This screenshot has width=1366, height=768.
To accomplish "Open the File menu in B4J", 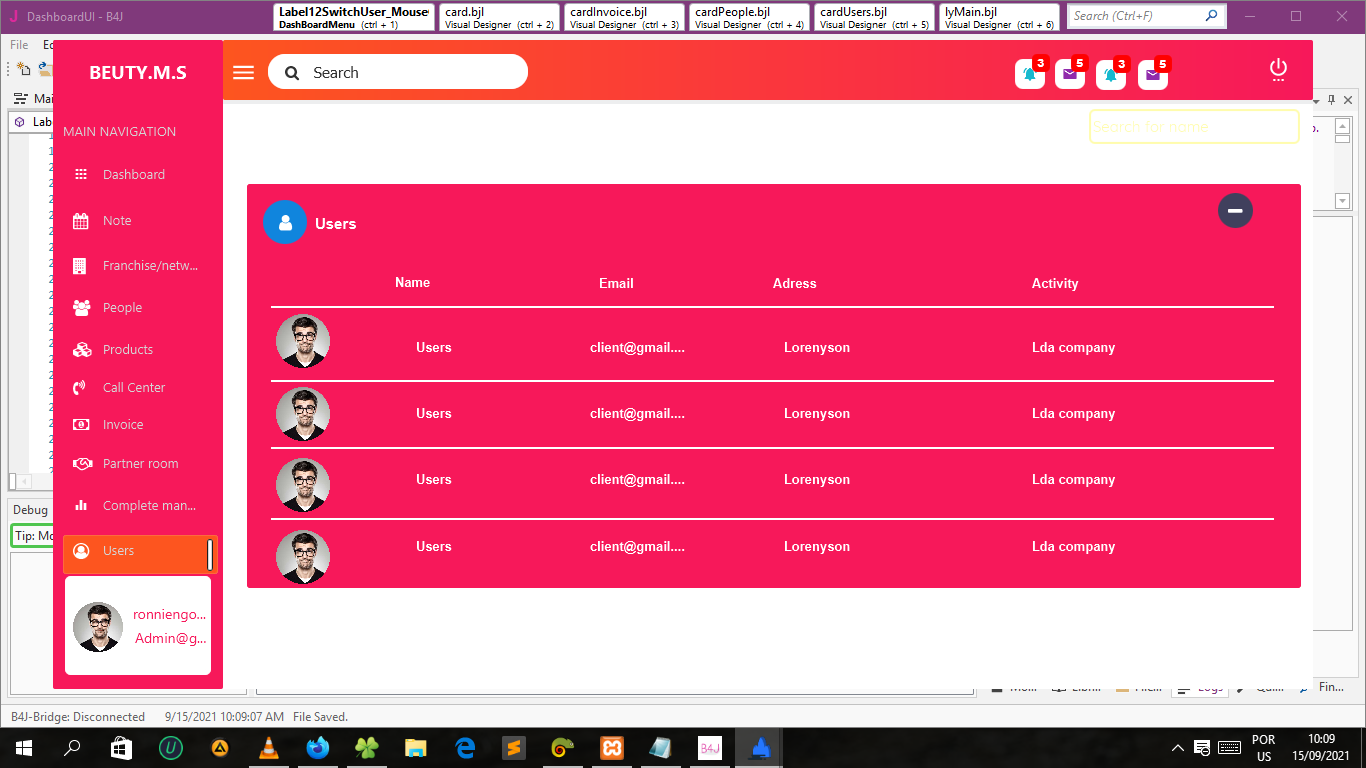I will [19, 45].
